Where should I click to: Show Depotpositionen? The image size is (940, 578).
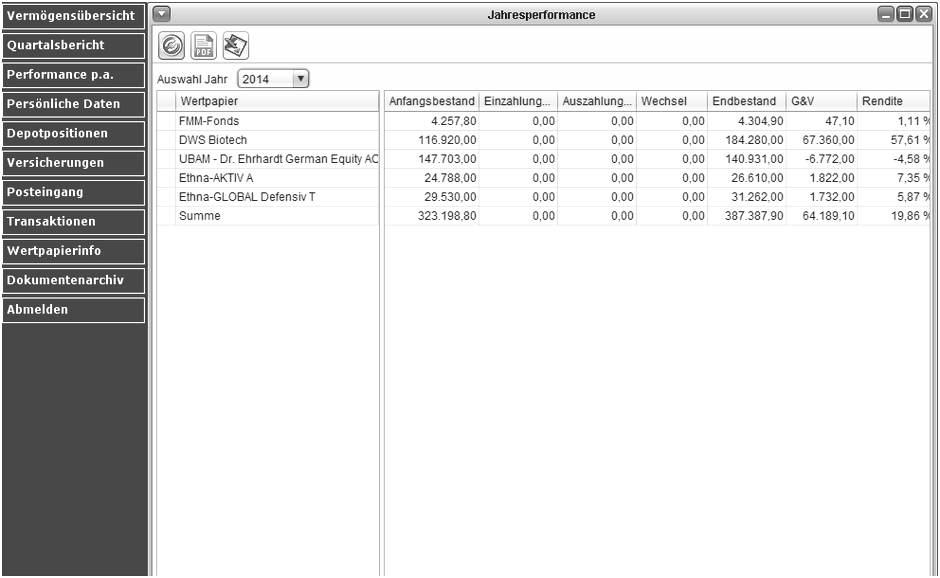pyautogui.click(x=73, y=133)
